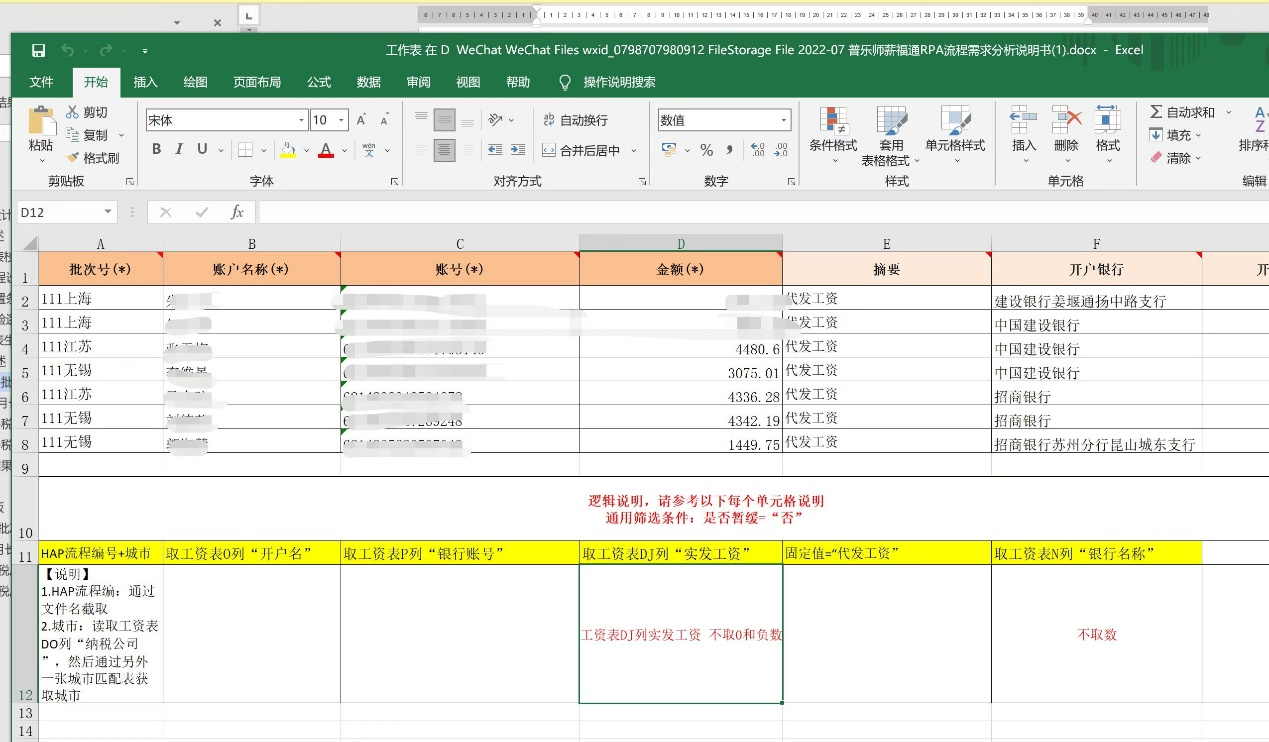Viewport: 1269px width, 742px height.
Task: Click the AutoSum (自动求和) button
Action: [1182, 112]
